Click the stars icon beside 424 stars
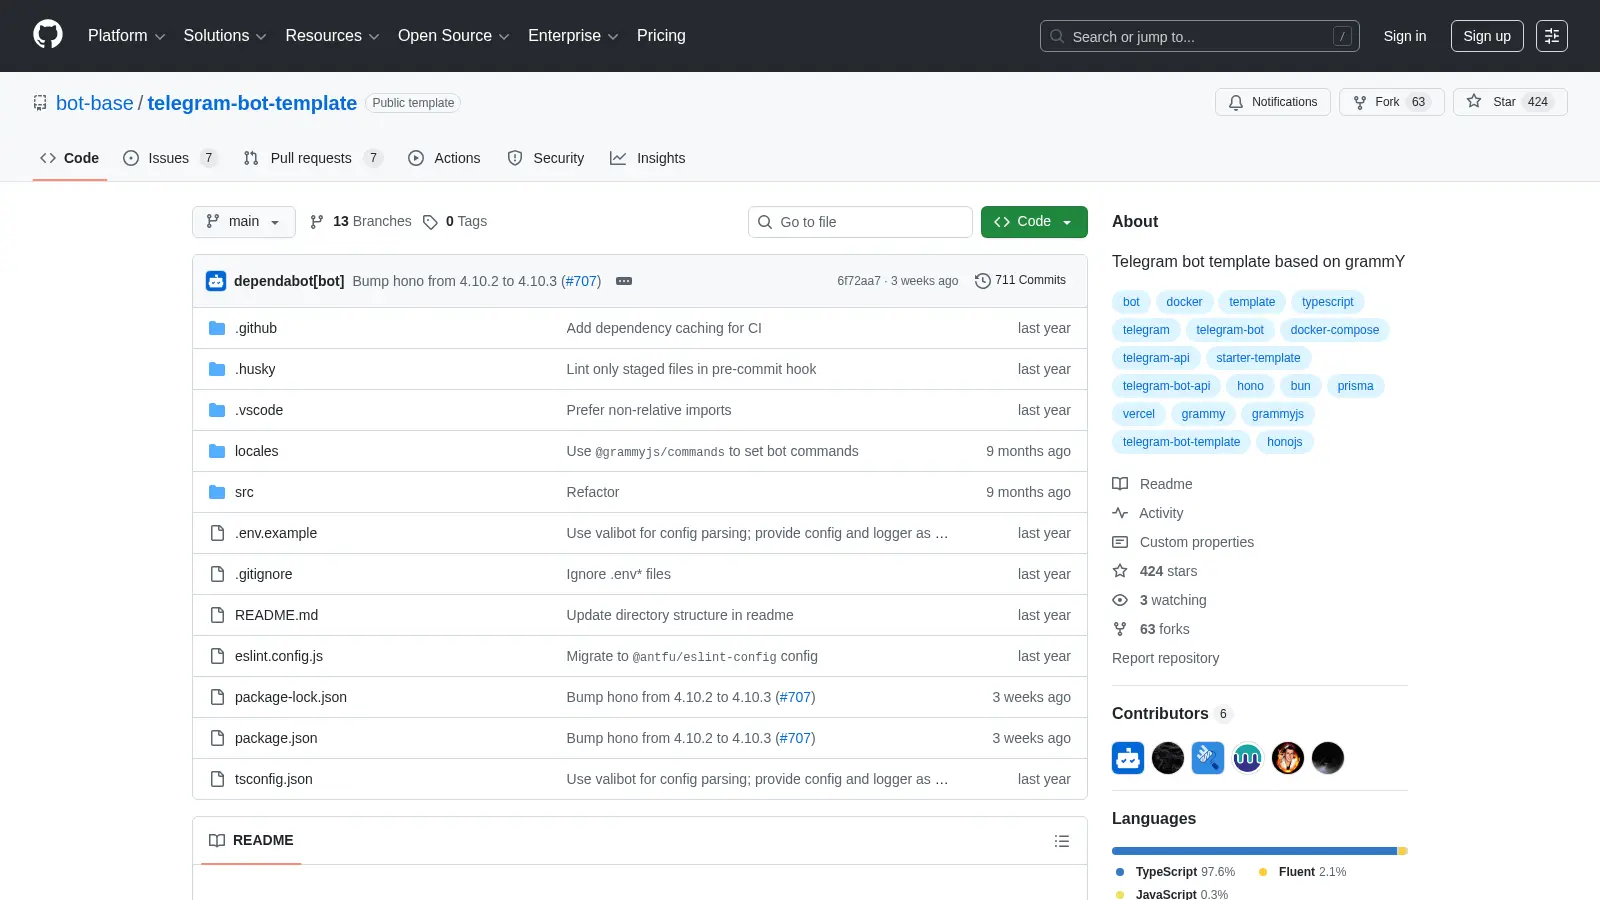Image resolution: width=1600 pixels, height=900 pixels. (x=1120, y=571)
